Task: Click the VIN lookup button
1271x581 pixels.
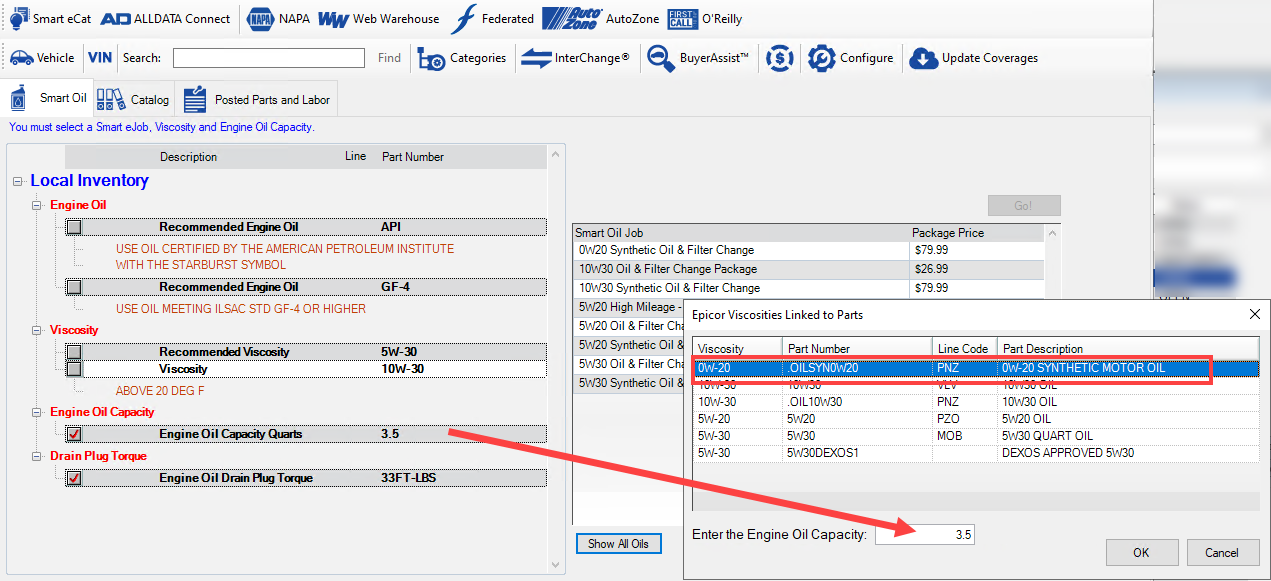Action: (x=100, y=58)
